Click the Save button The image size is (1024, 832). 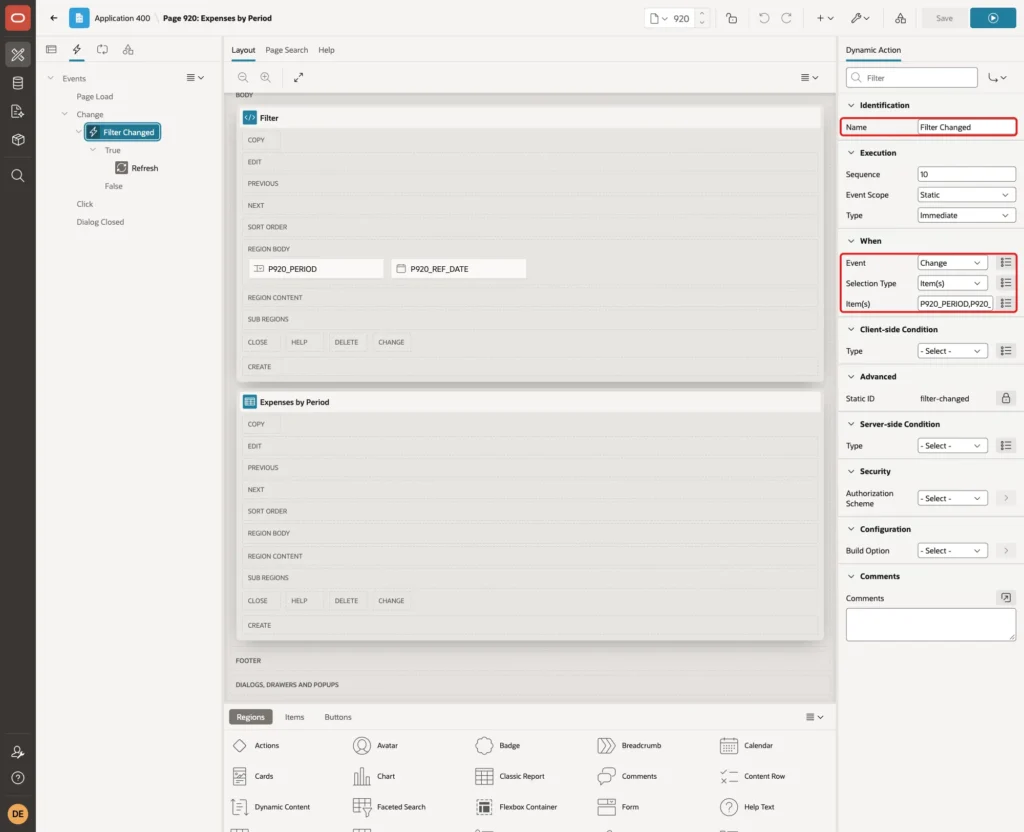click(x=944, y=18)
